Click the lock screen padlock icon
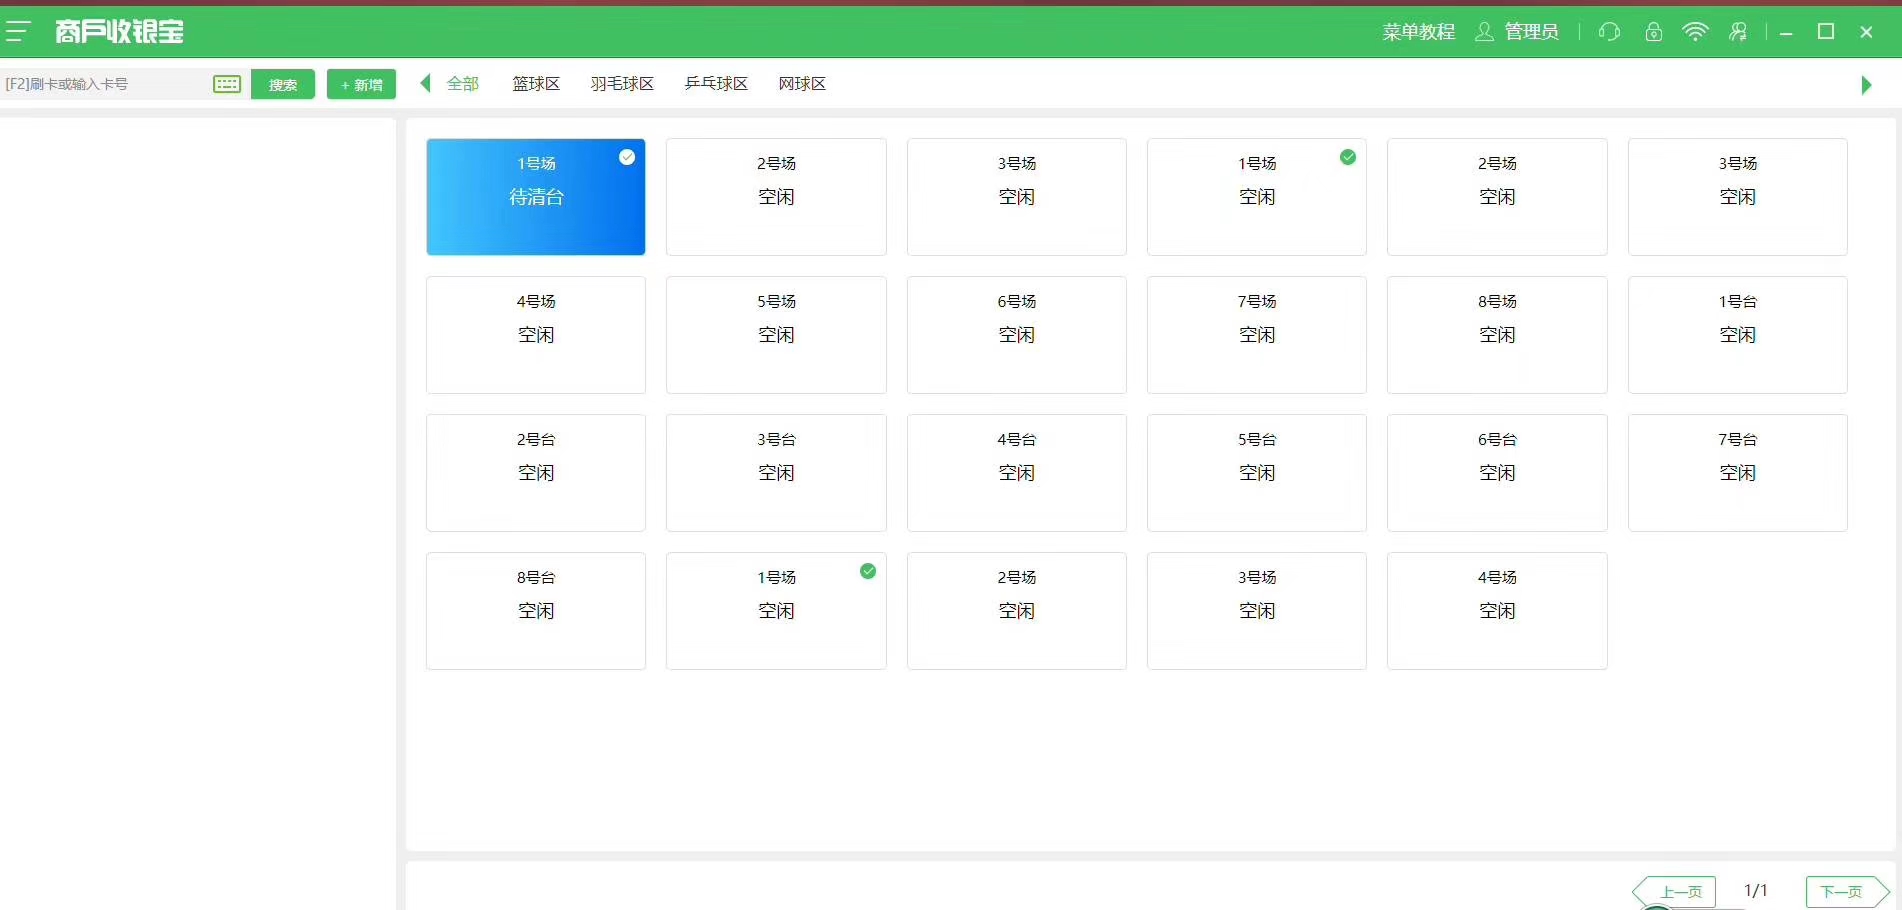 click(x=1653, y=32)
